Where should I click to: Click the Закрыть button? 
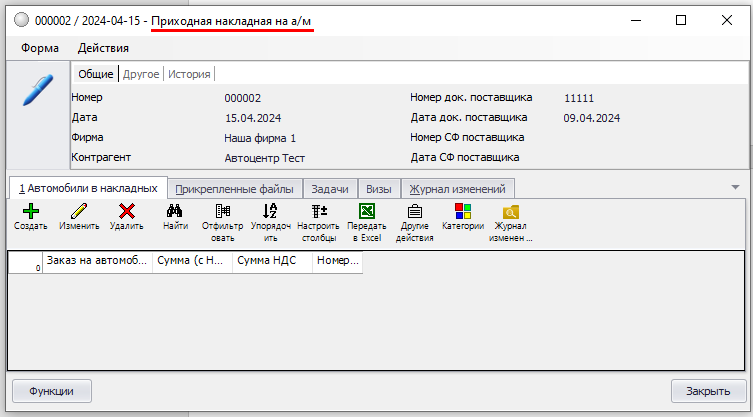click(707, 390)
